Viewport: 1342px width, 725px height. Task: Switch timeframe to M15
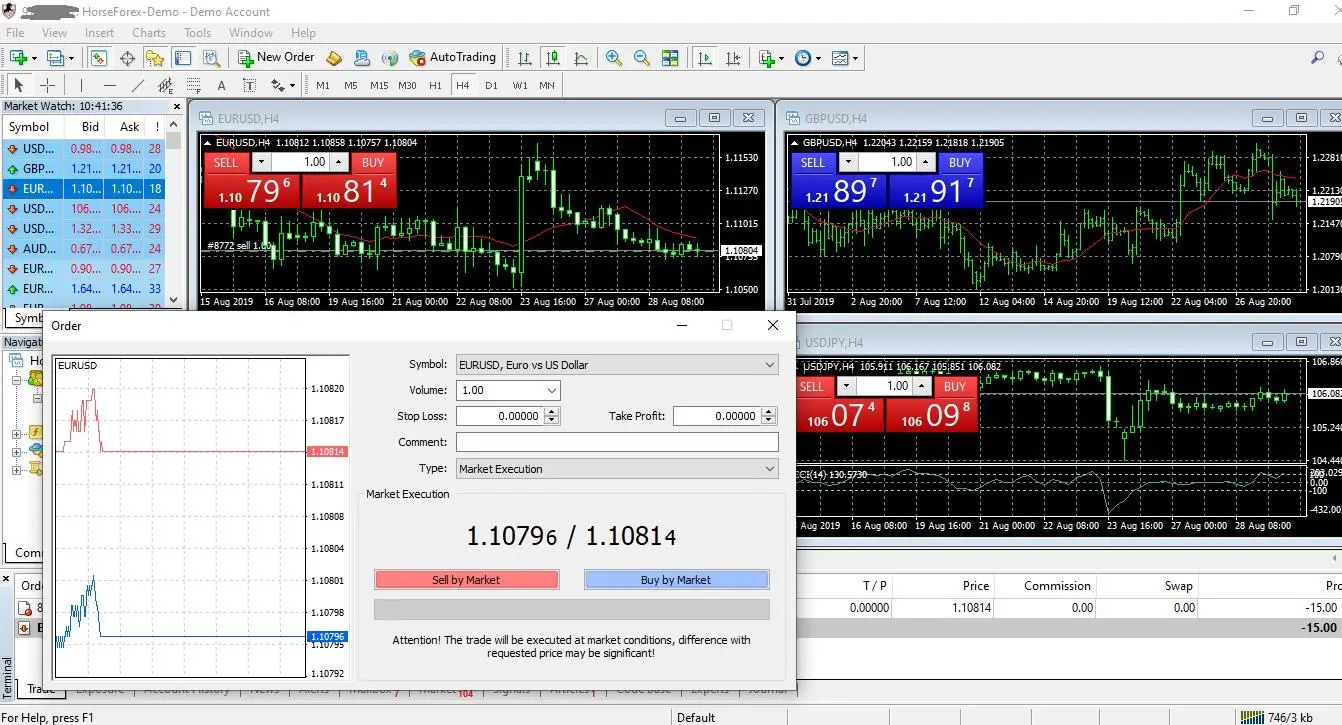coord(378,85)
